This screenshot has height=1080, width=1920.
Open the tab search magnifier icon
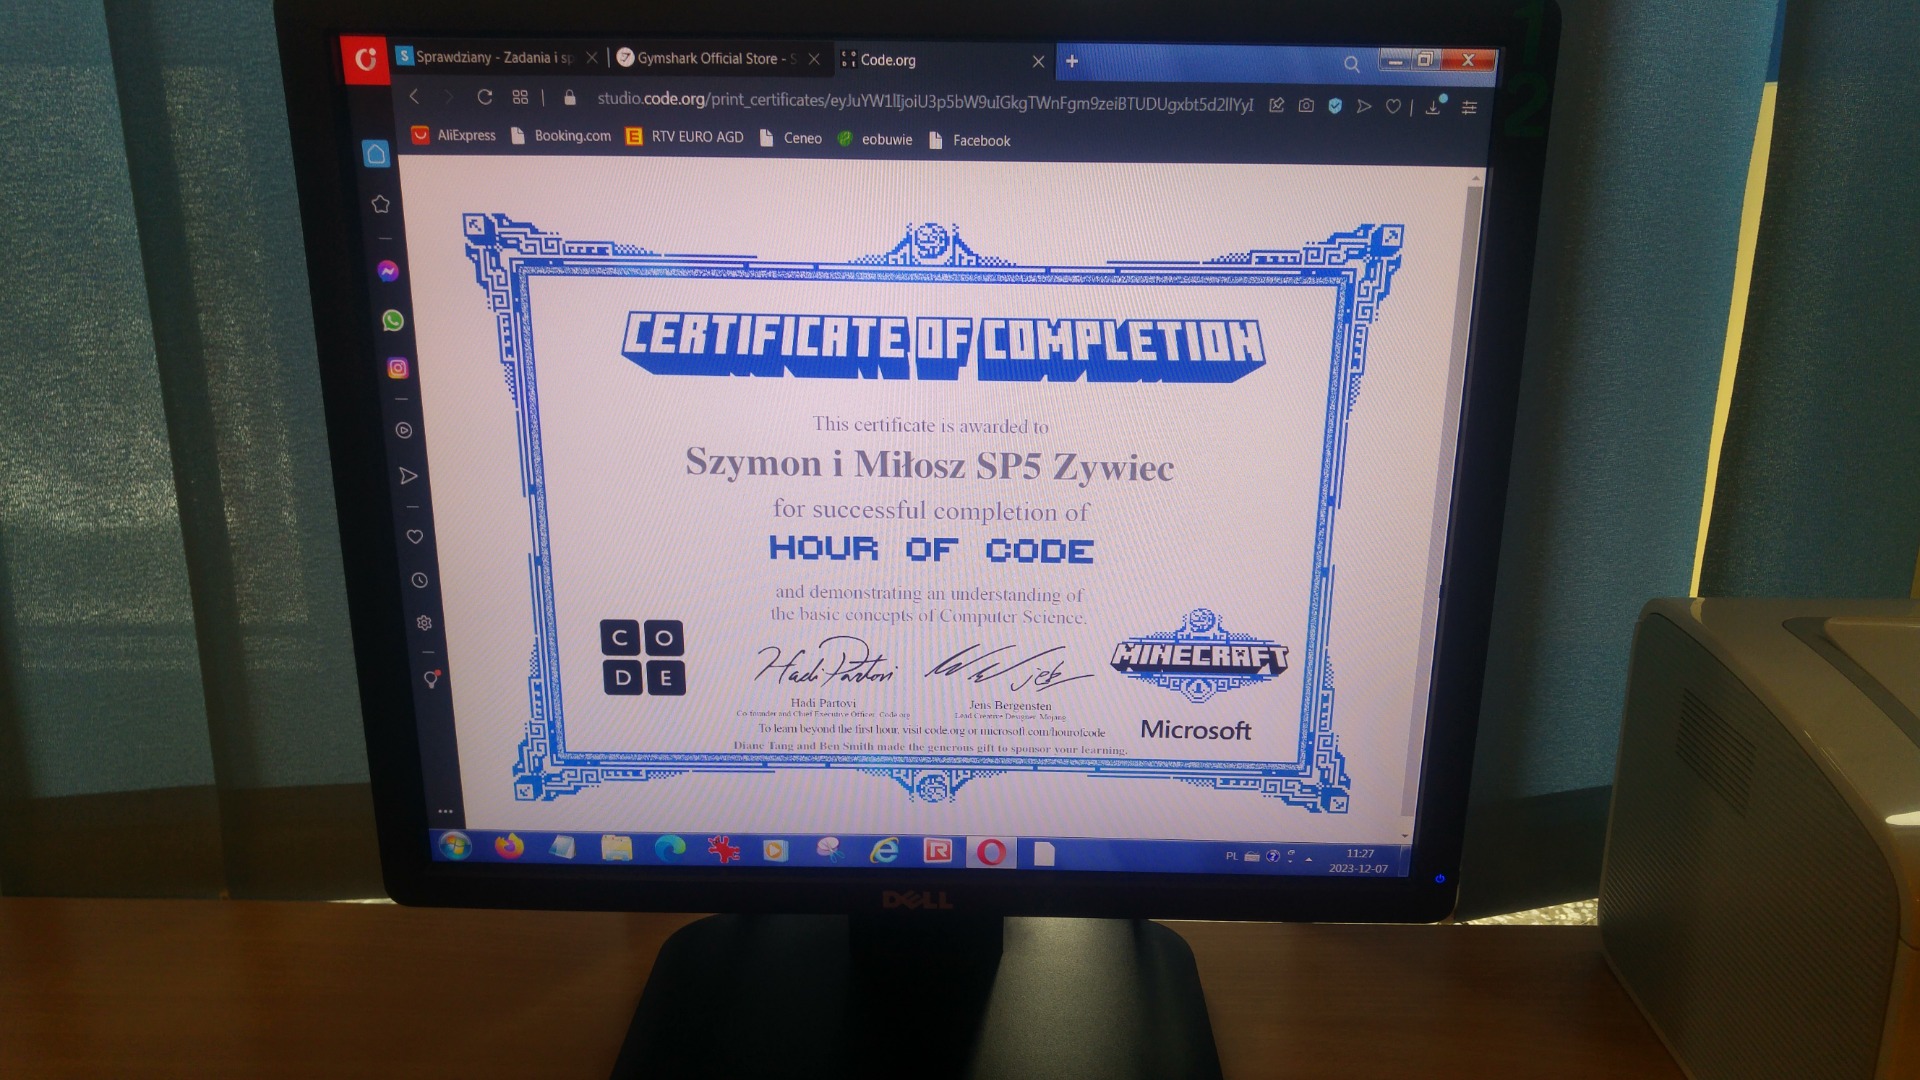[x=1351, y=64]
